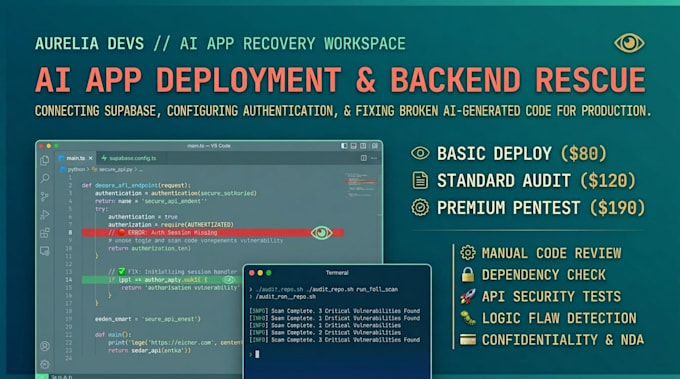
Task: Click line number 14 in the gutter
Action: [x=69, y=280]
